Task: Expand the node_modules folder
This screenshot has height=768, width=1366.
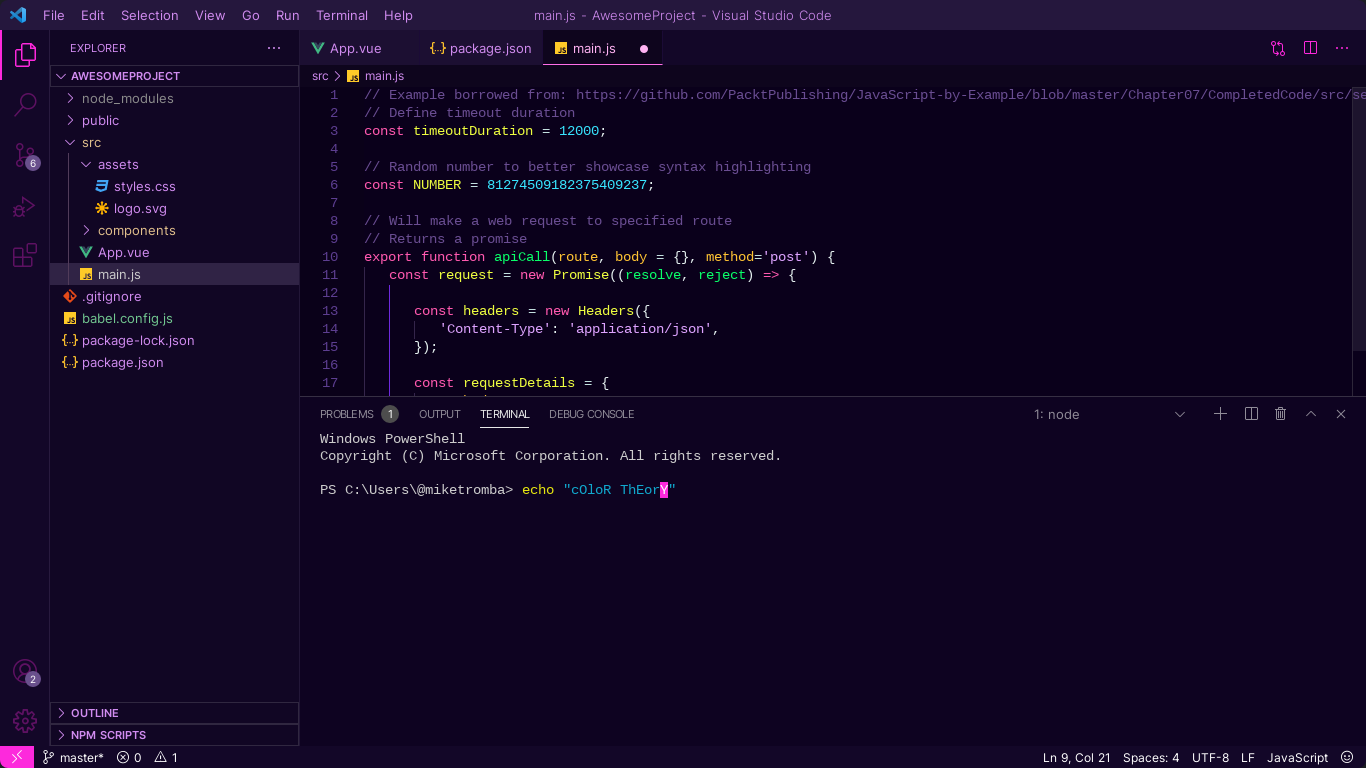Action: click(174, 98)
